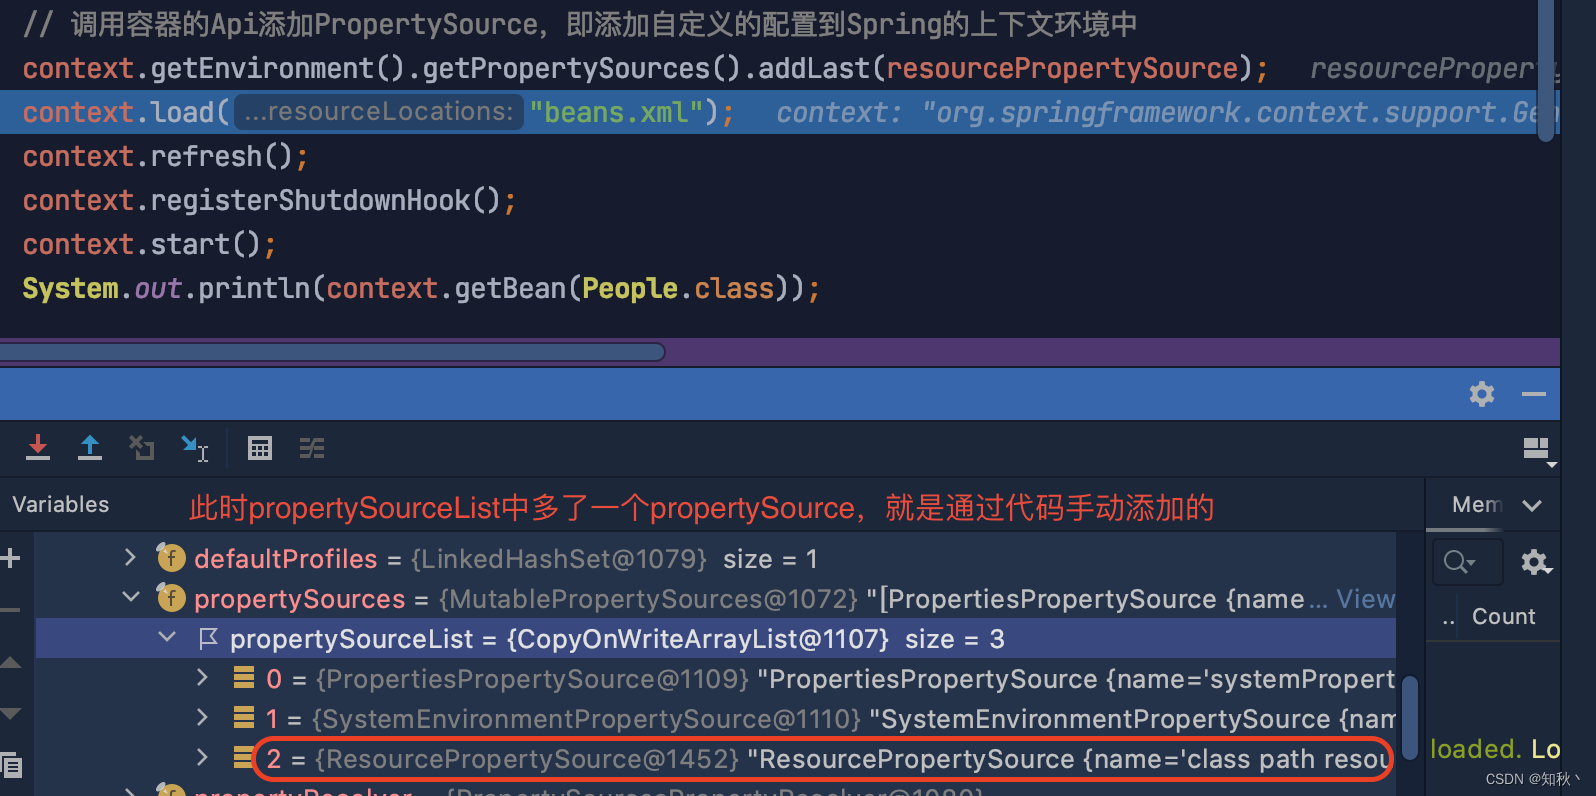Click the horizontal editor scrollbar
This screenshot has height=796, width=1596.
(333, 351)
